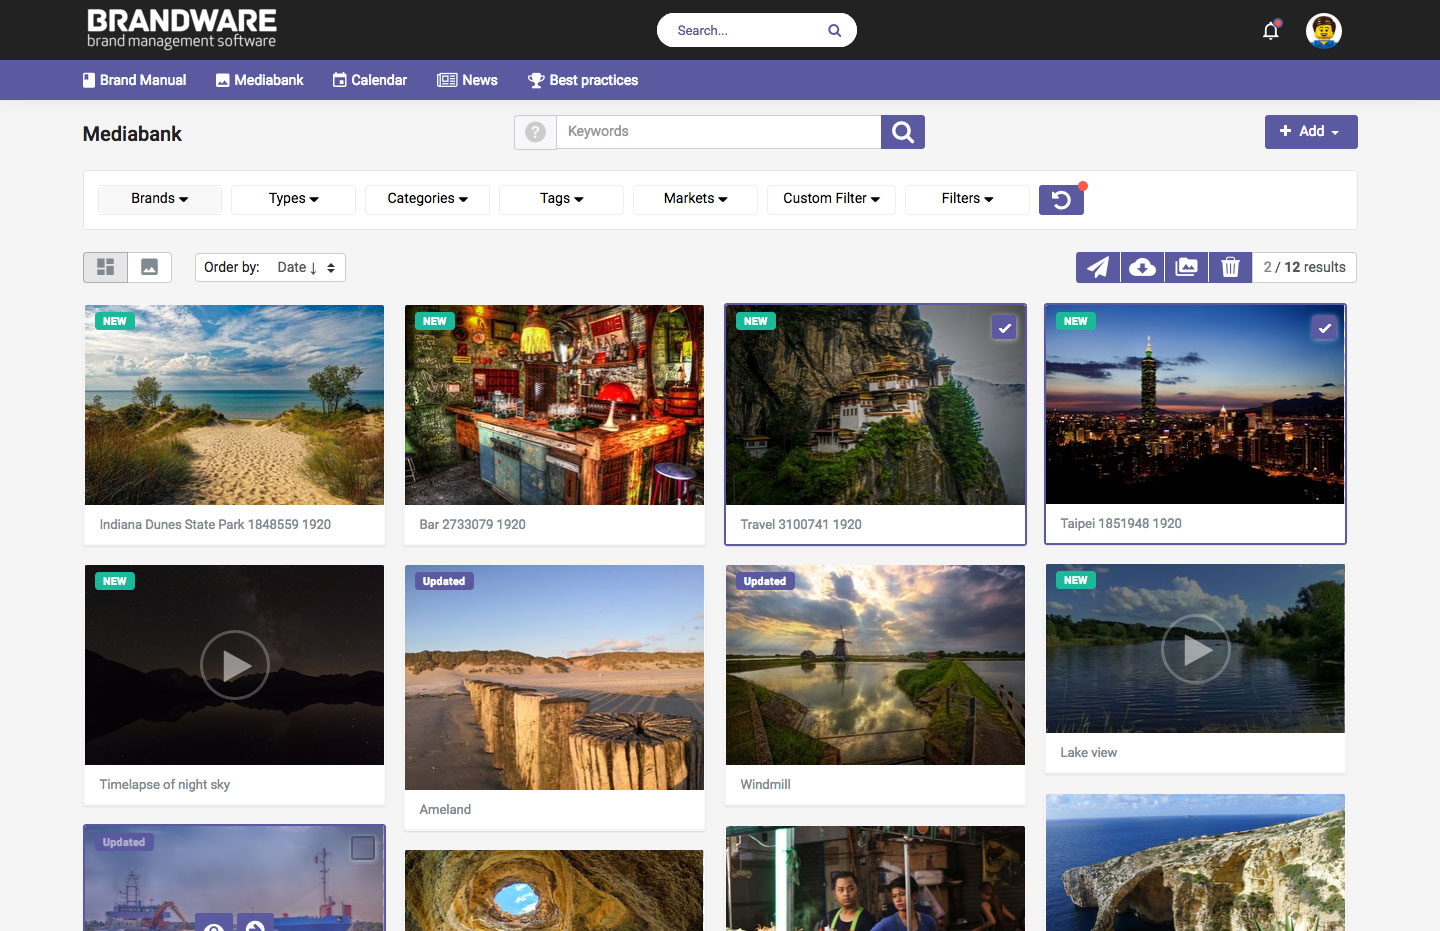Expand the Brands filter dropdown
This screenshot has height=931, width=1440.
point(160,199)
